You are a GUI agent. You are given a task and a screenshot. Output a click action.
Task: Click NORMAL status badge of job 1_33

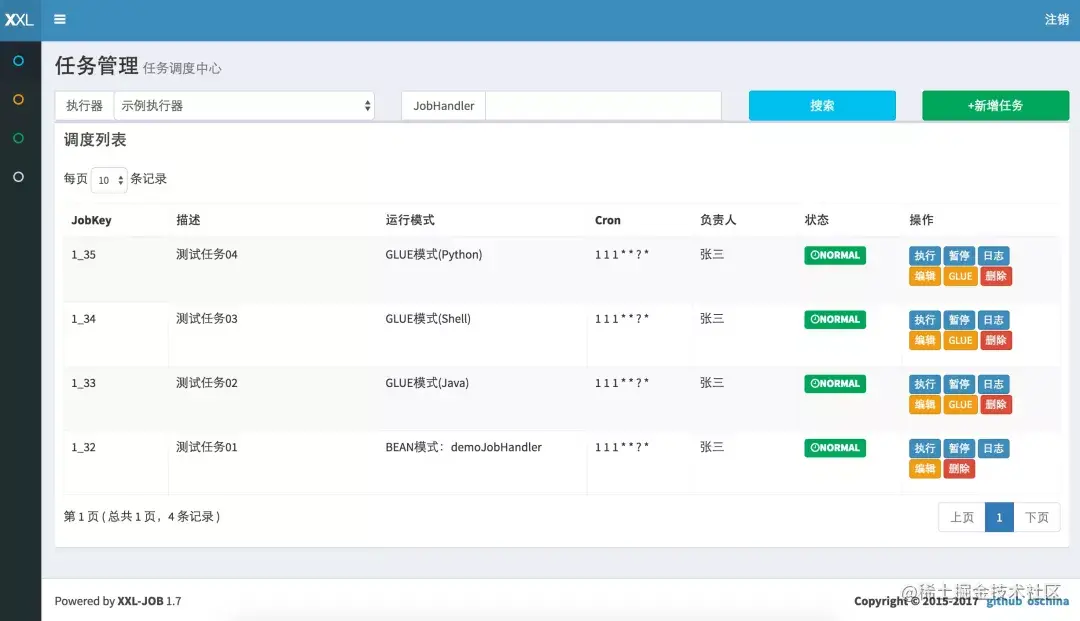click(835, 383)
